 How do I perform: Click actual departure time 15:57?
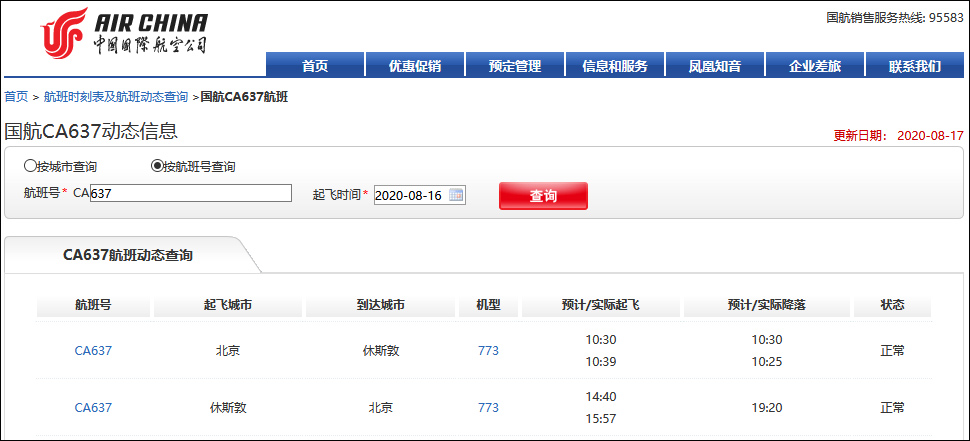point(601,419)
